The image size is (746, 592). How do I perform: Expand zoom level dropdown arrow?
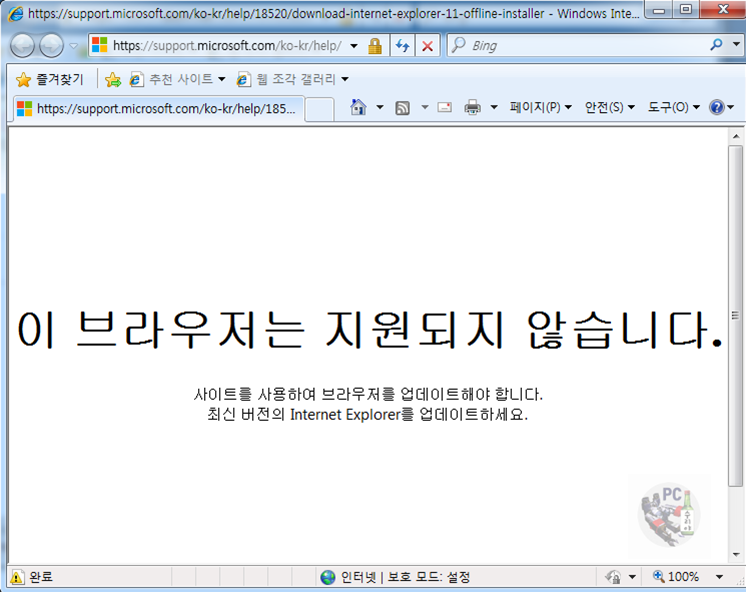(719, 577)
